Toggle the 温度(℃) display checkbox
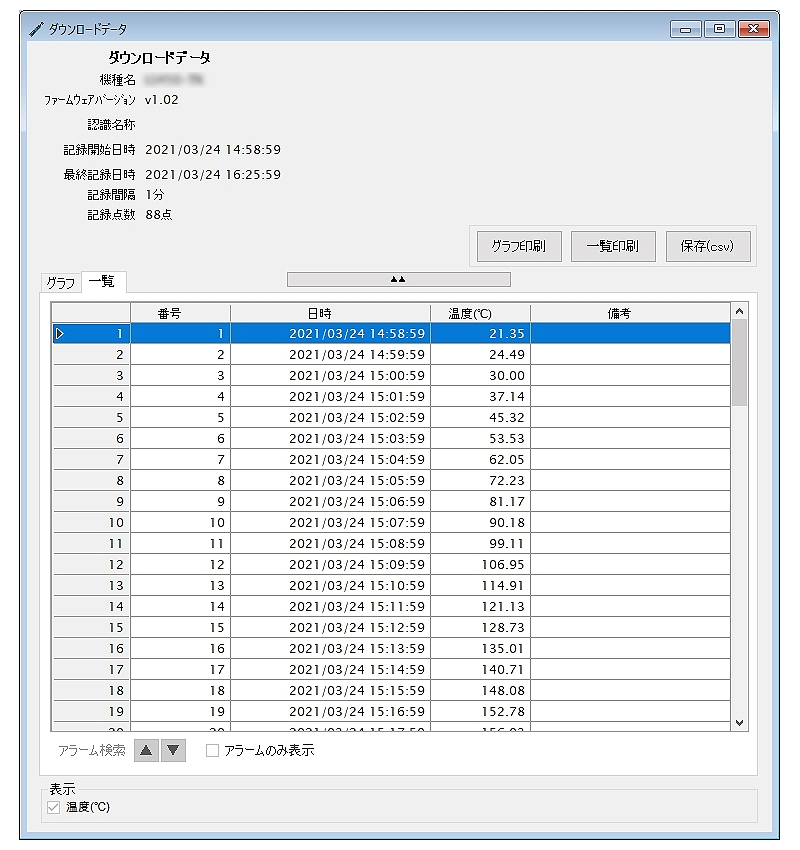Viewport: 800px width, 850px height. point(54,806)
